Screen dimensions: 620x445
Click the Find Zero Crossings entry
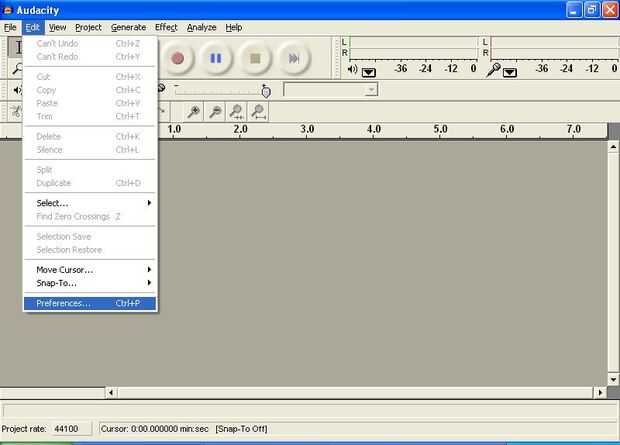click(x=90, y=216)
